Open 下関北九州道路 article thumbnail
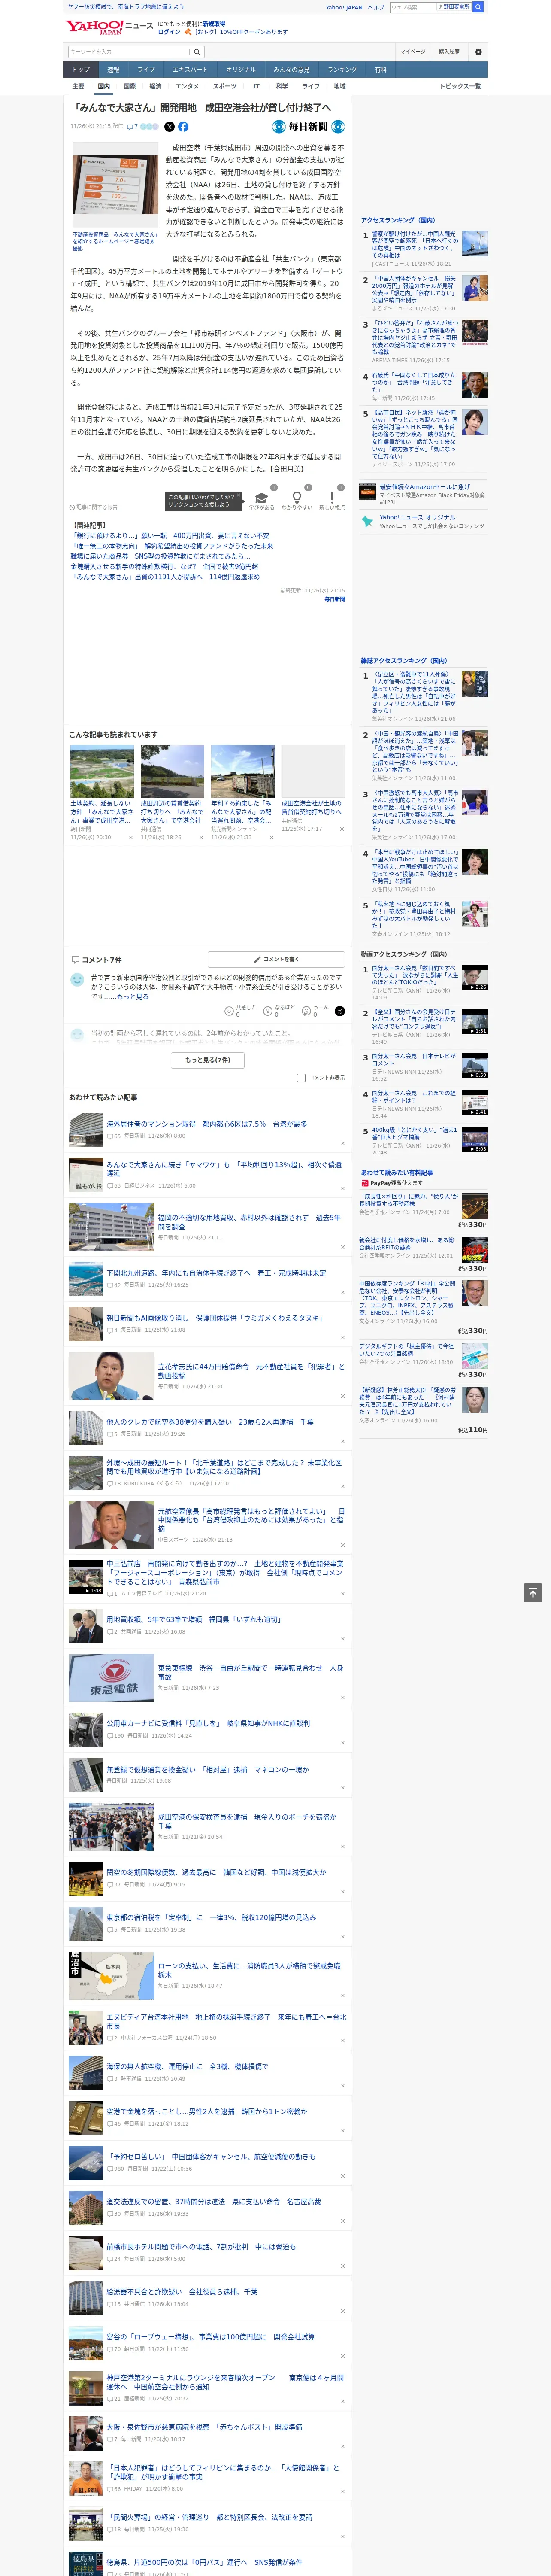Screen dimensions: 551x2576 [86, 1278]
